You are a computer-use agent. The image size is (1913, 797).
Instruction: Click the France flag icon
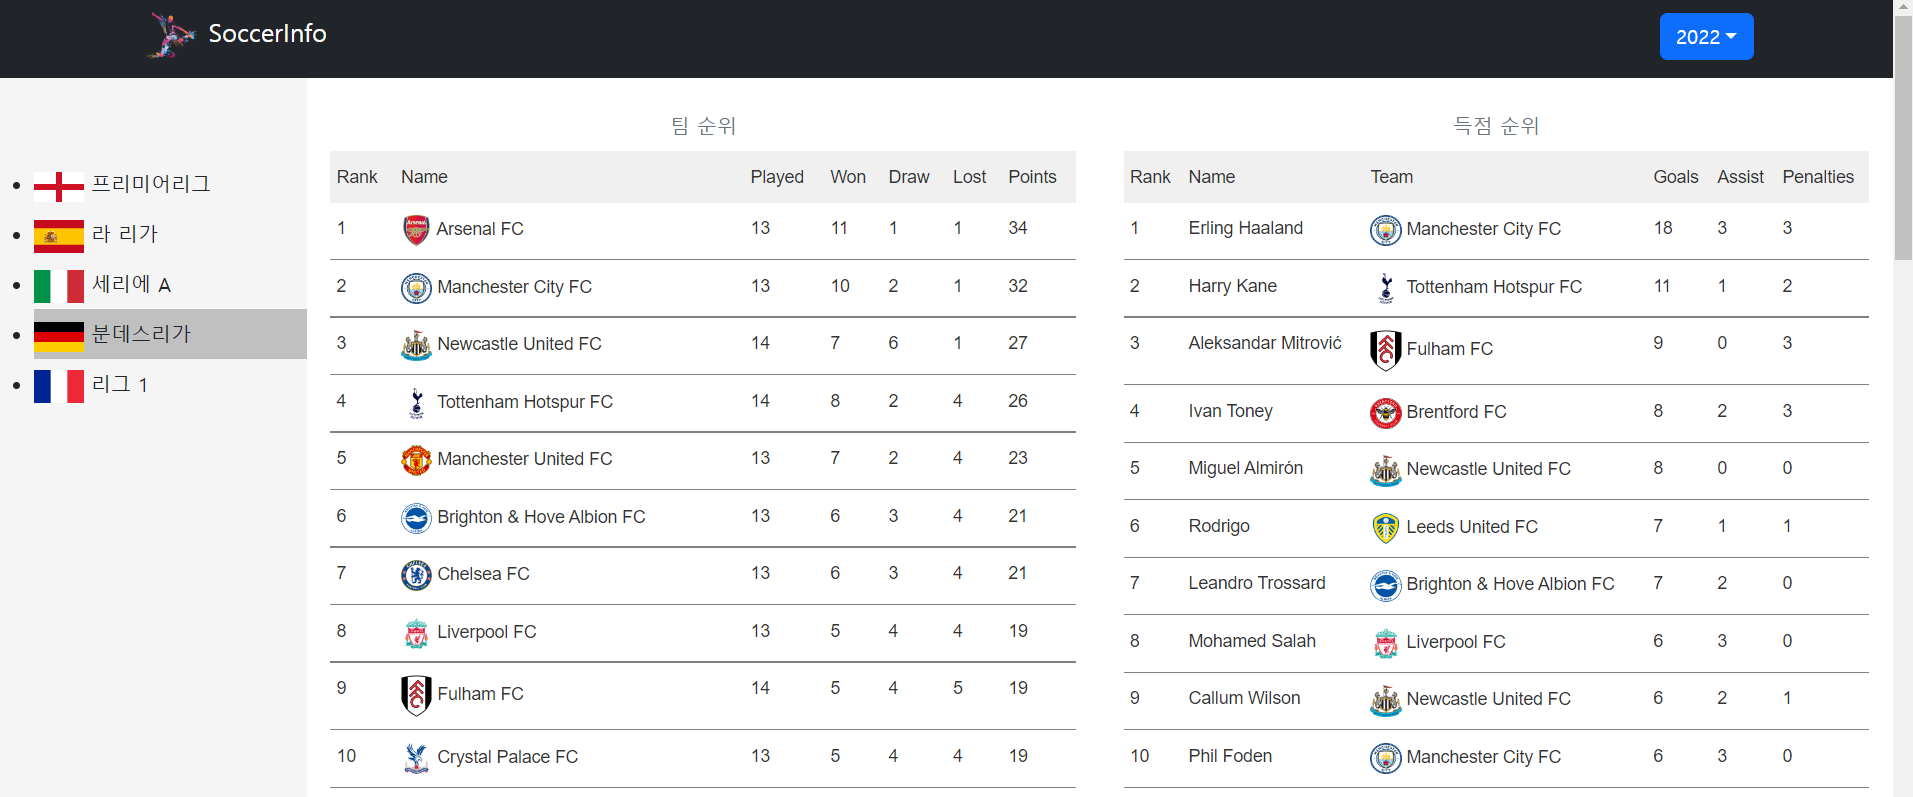(x=59, y=386)
